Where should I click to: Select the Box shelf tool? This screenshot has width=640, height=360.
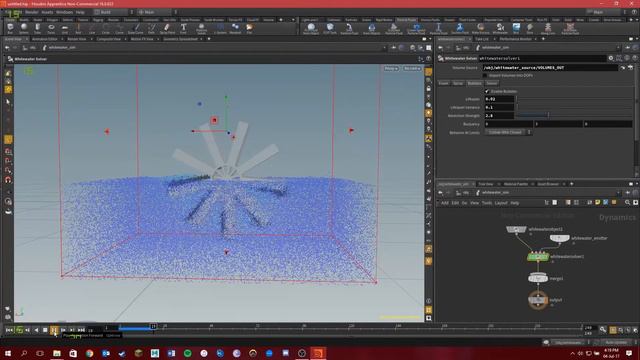[x=10, y=28]
